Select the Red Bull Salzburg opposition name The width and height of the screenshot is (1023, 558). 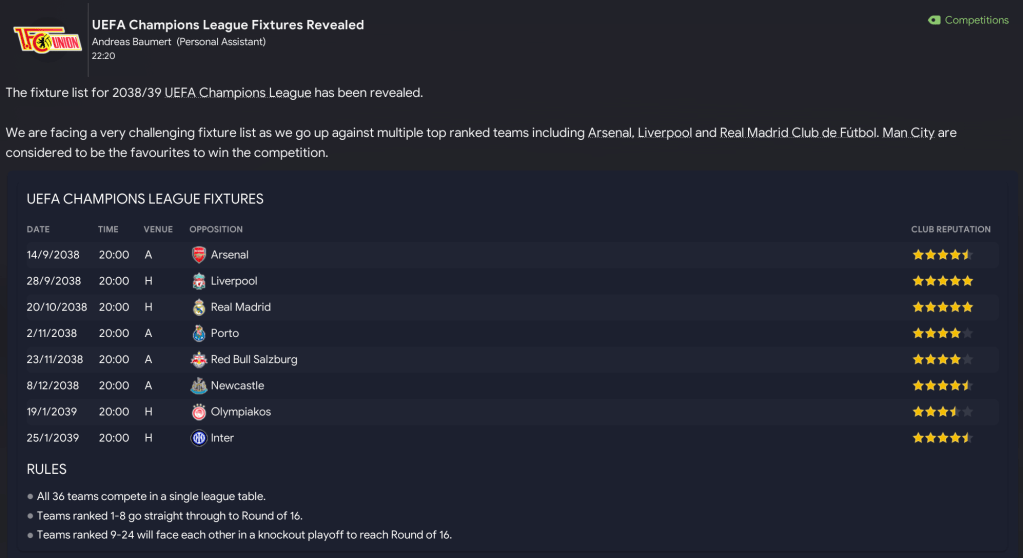click(x=254, y=359)
